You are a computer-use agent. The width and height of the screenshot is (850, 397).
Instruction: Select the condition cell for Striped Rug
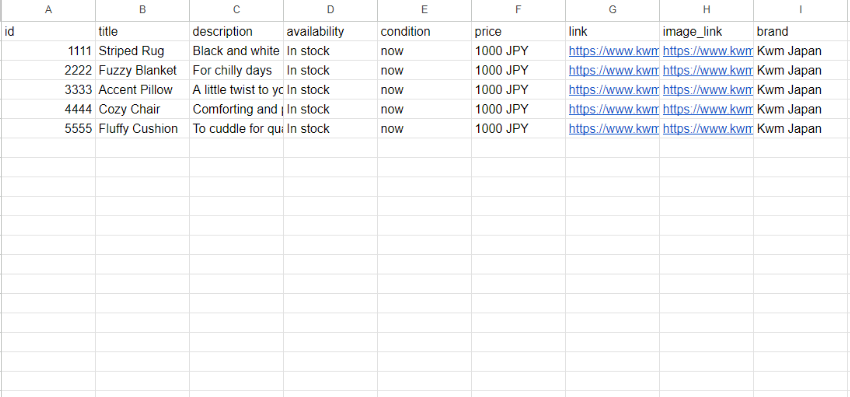[424, 51]
